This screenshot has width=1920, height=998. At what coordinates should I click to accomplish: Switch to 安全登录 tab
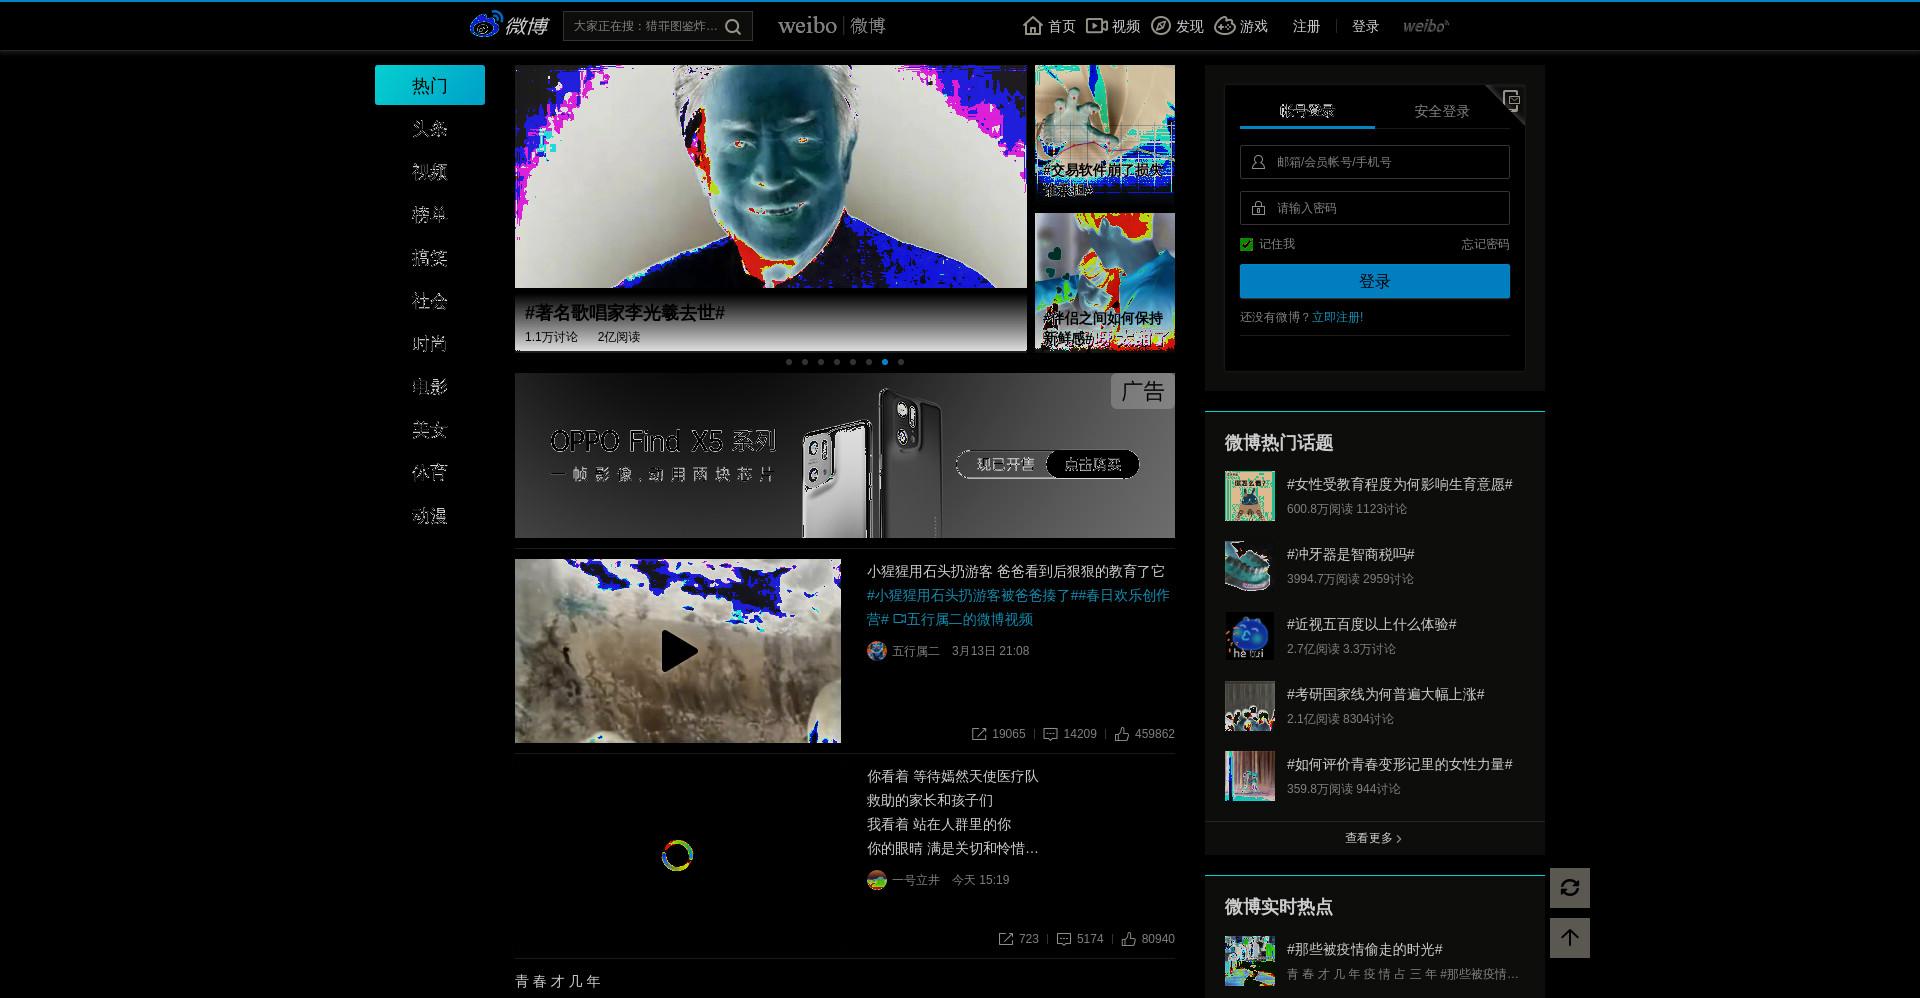1442,111
